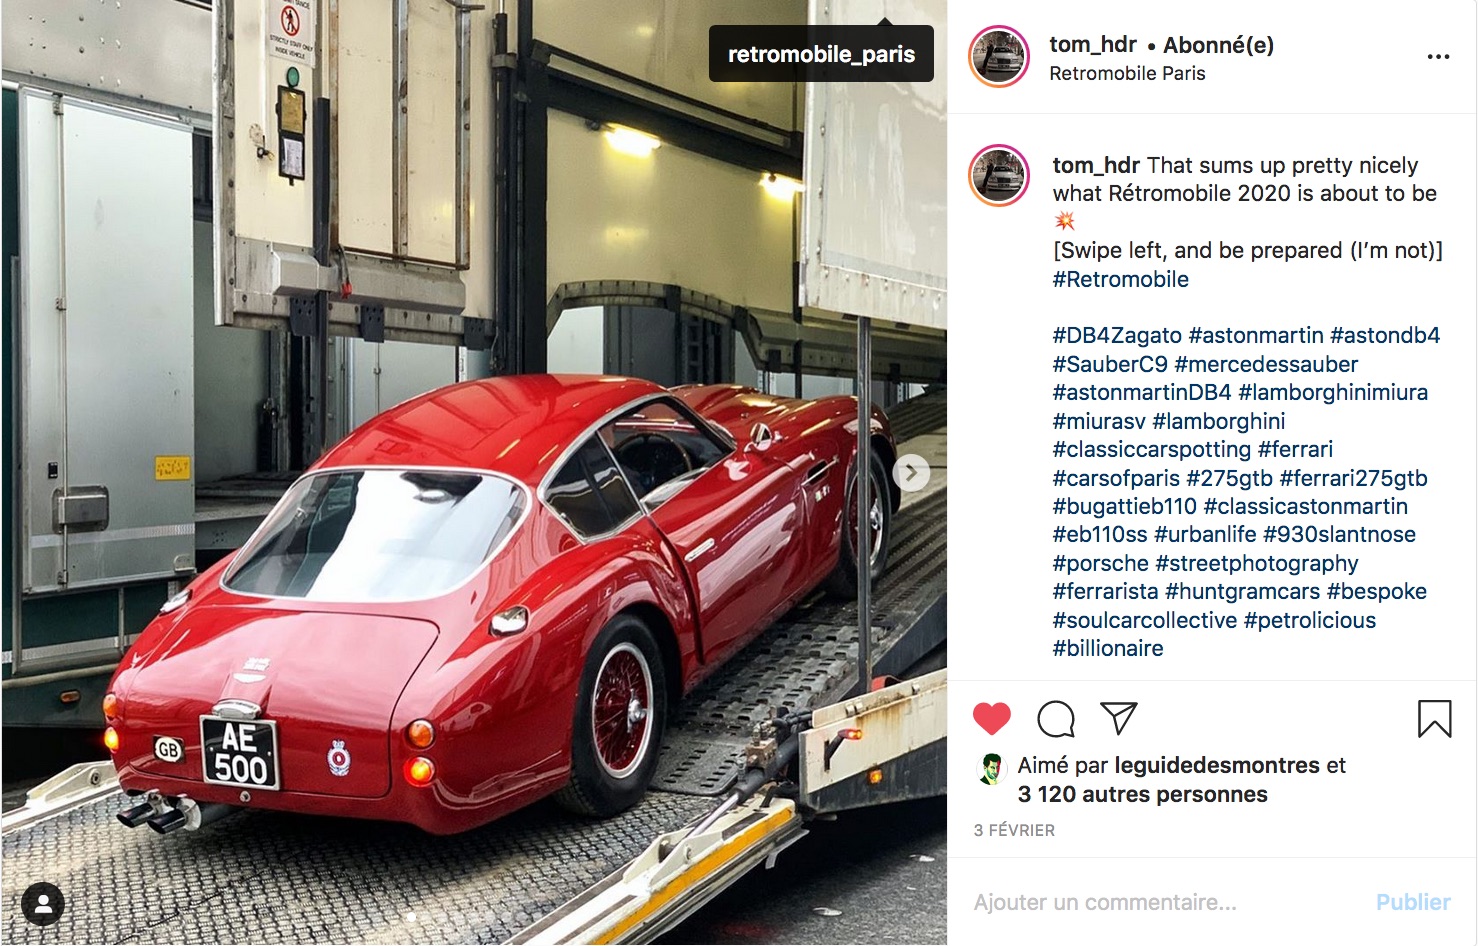Click the Publier comment button

(x=1413, y=902)
